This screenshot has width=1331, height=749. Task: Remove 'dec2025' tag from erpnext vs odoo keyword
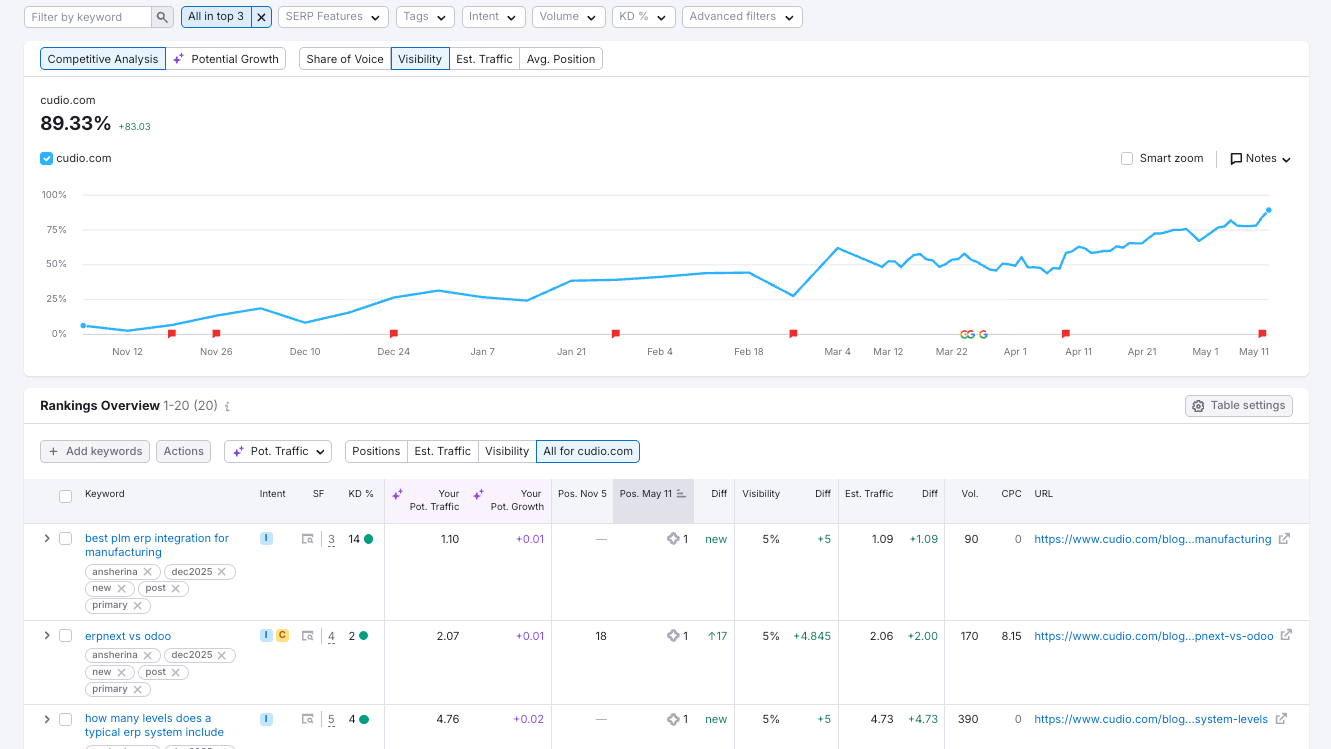point(222,656)
